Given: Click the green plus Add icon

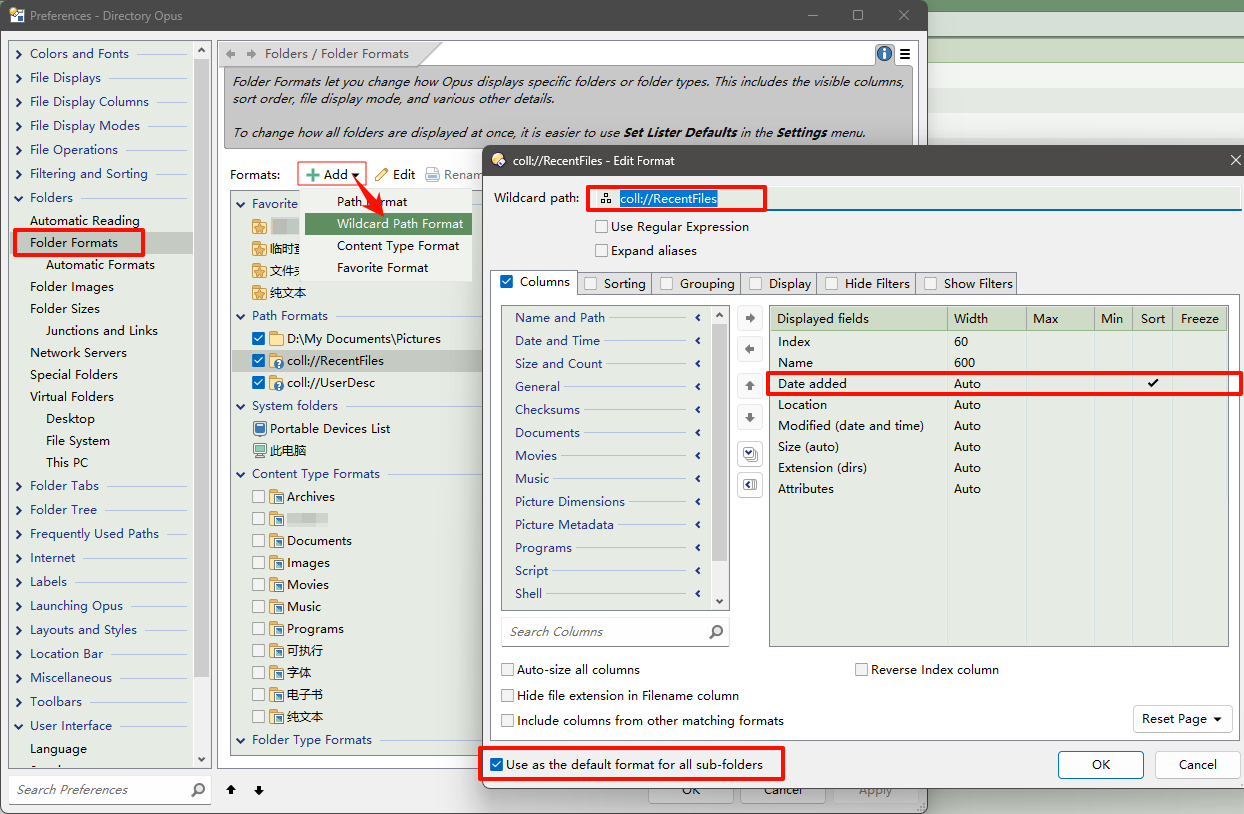Looking at the screenshot, I should tap(313, 174).
